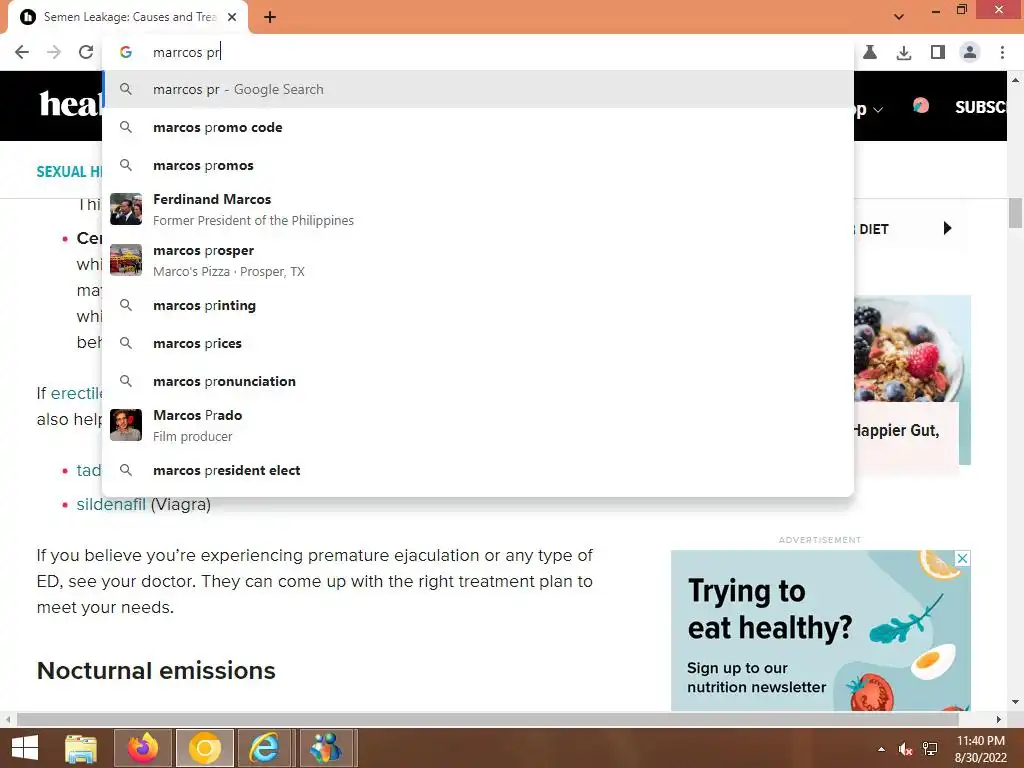
Task: Reload the current page
Action: click(x=86, y=52)
